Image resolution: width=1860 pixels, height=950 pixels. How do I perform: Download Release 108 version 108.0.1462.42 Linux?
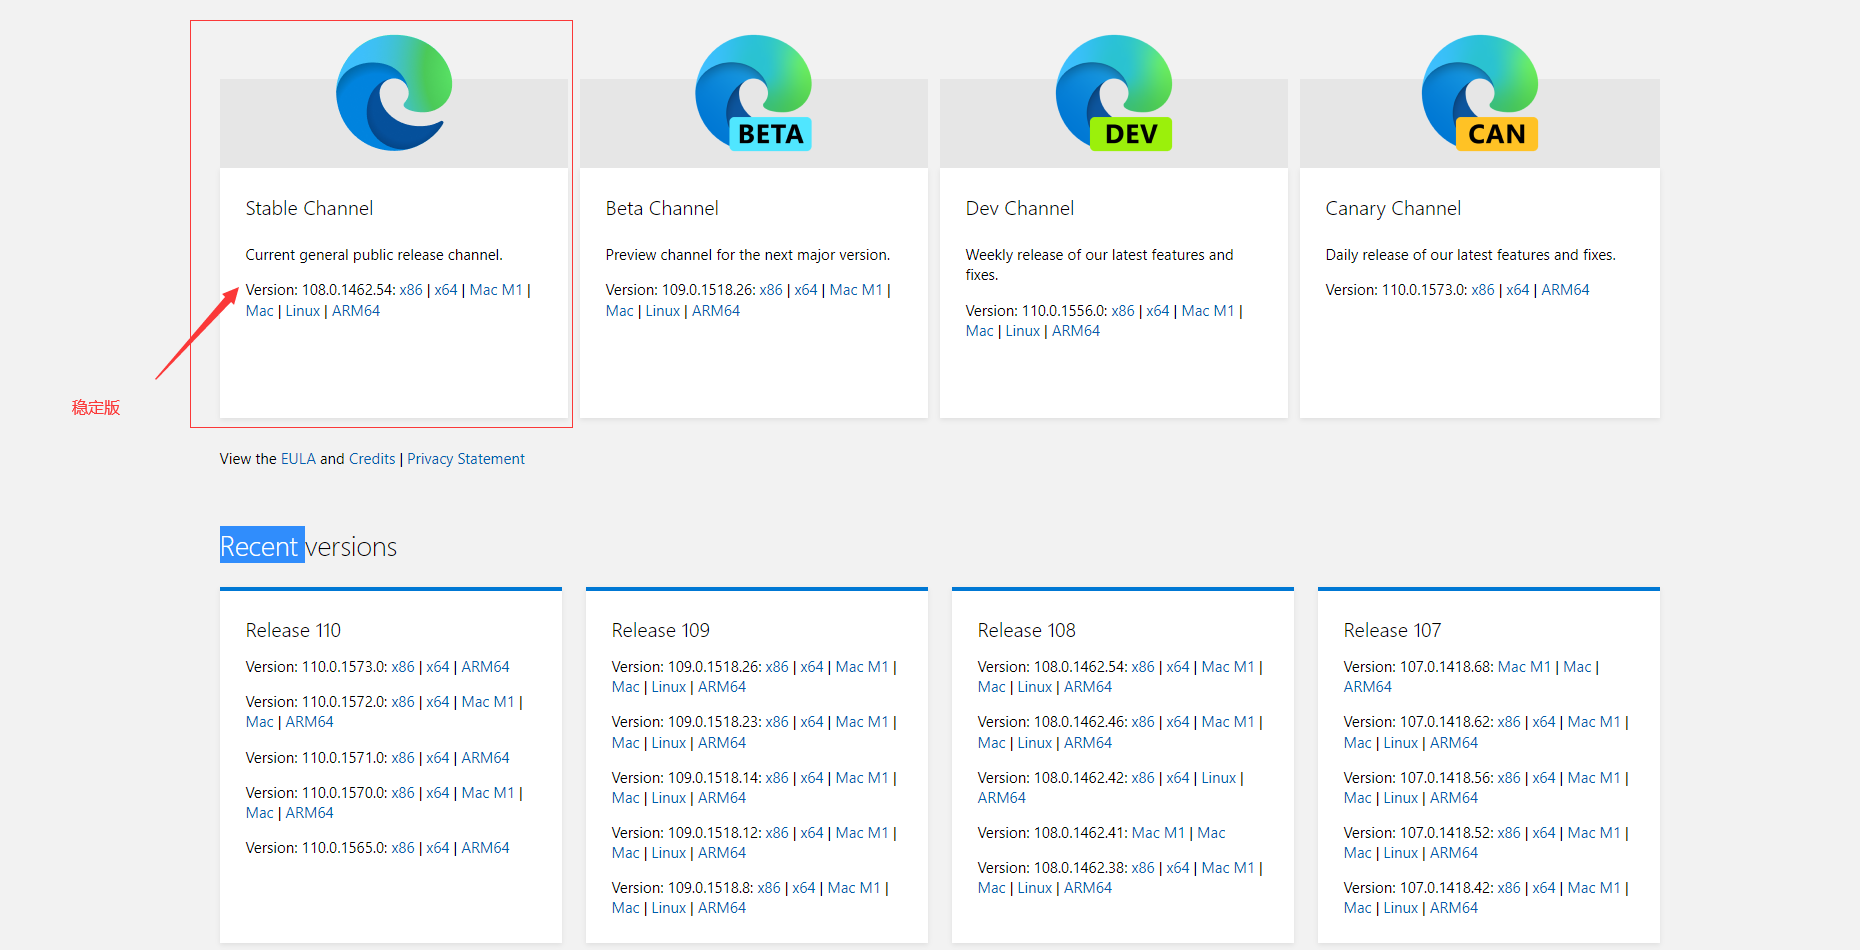[x=1219, y=778]
